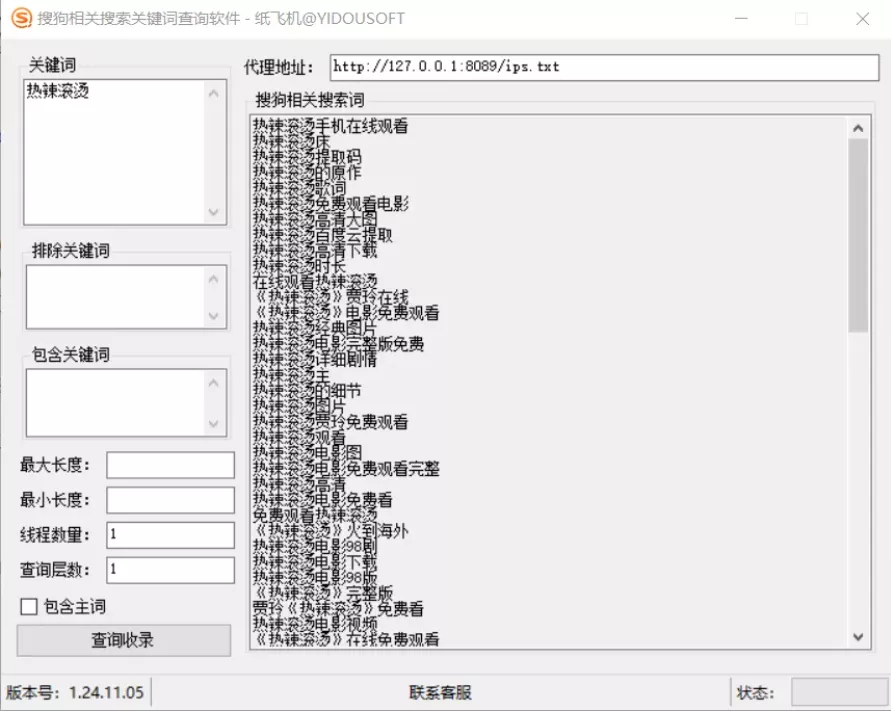This screenshot has width=891, height=711.
Task: Select result 热辣滚烫详细剧情
Action: pos(315,359)
